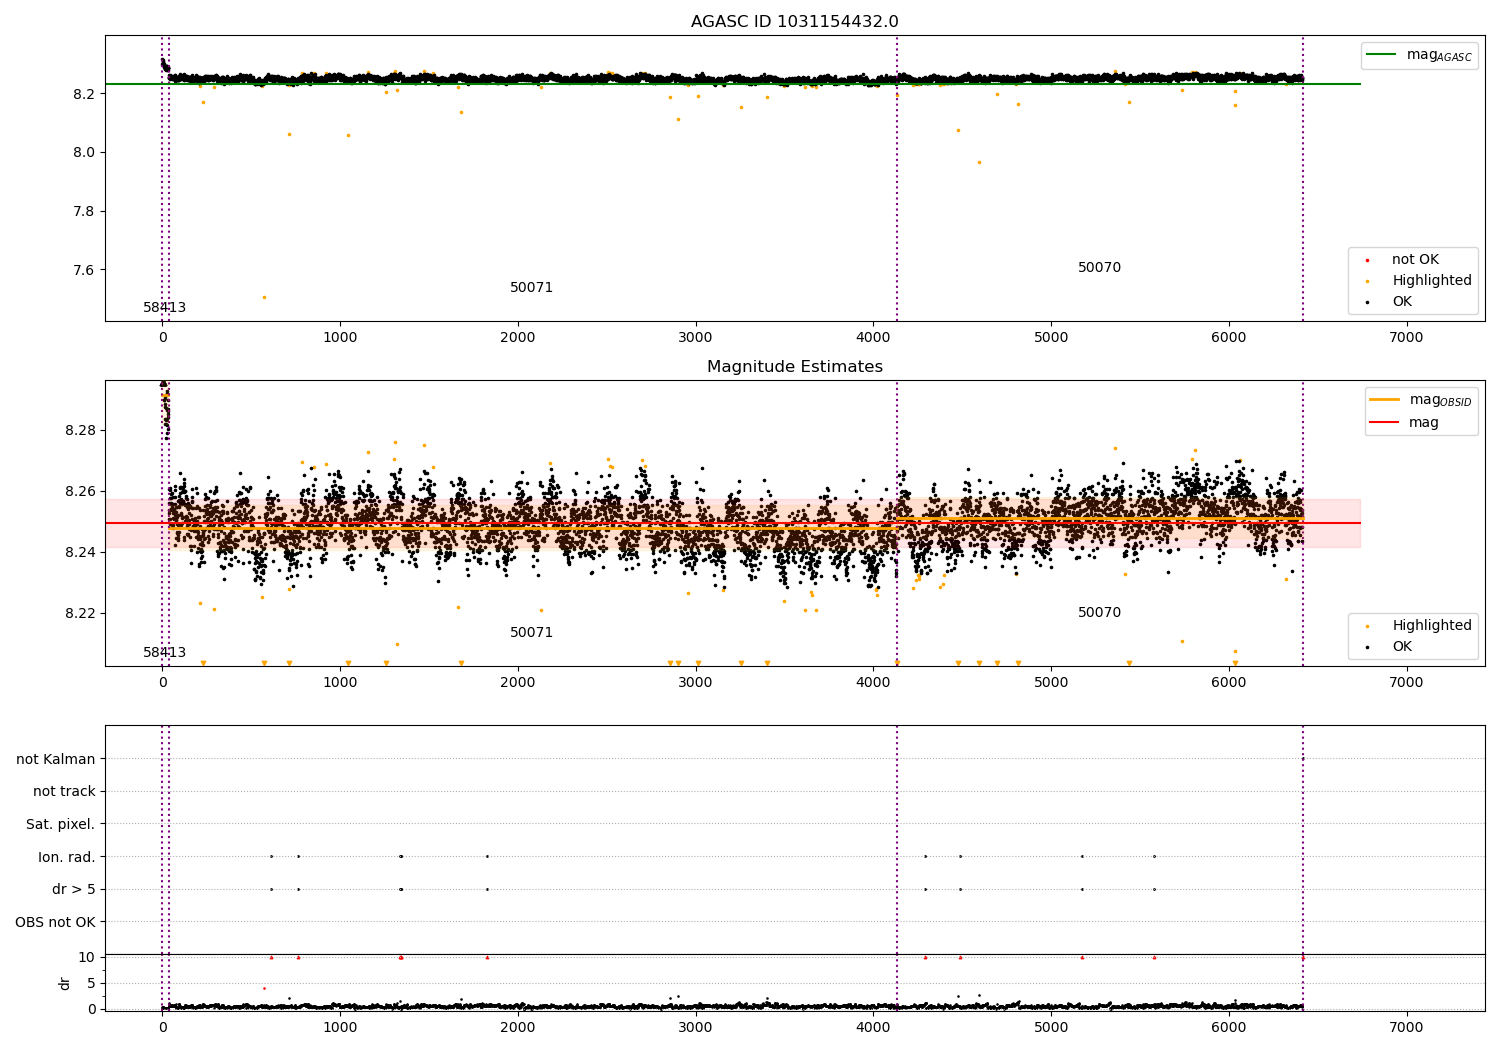Click the orange mag OBSID legend line sample
Screen dimensions: 1500x1050
click(x=1384, y=399)
